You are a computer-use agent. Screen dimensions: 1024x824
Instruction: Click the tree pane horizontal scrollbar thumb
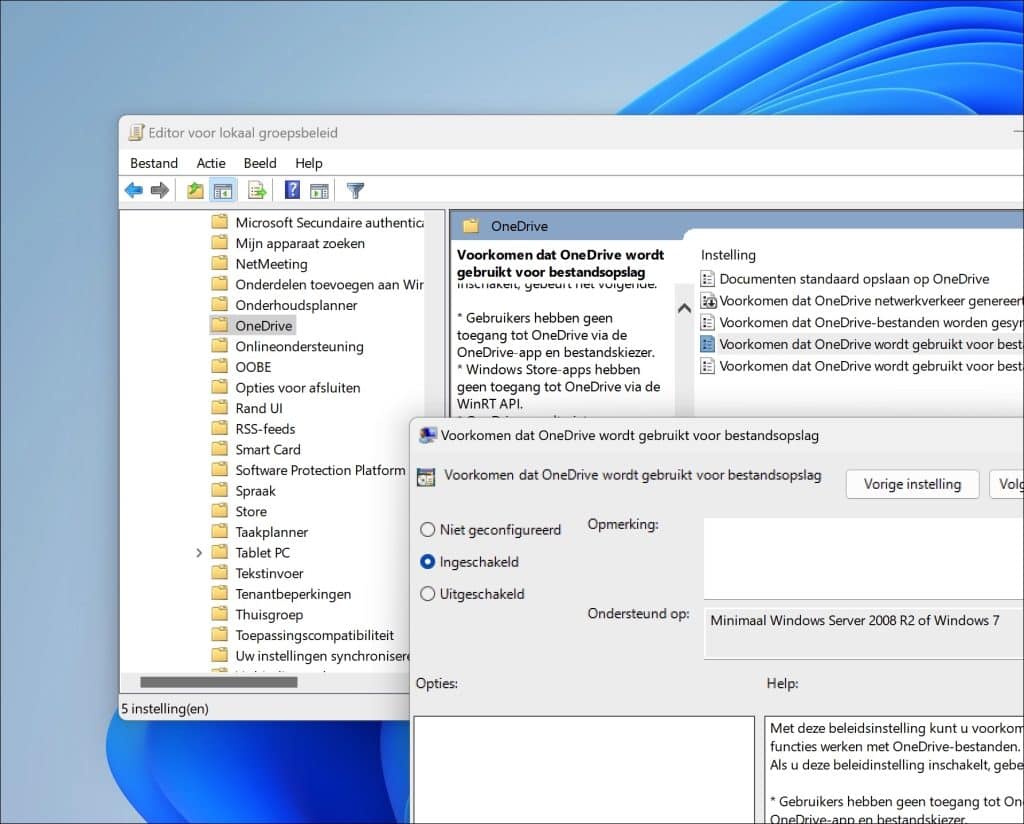(219, 682)
